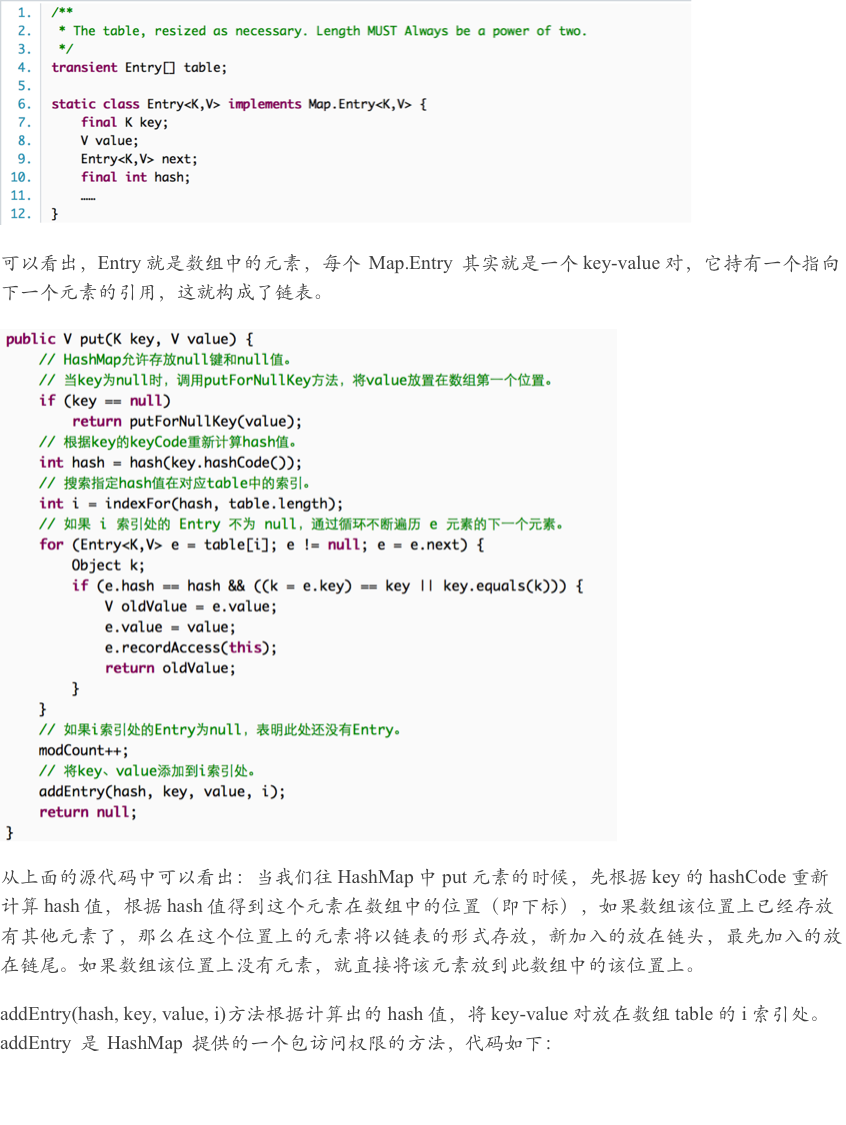Image resolution: width=846 pixels, height=1125 pixels.
Task: Click the line number 6 in code listing
Action: [24, 104]
